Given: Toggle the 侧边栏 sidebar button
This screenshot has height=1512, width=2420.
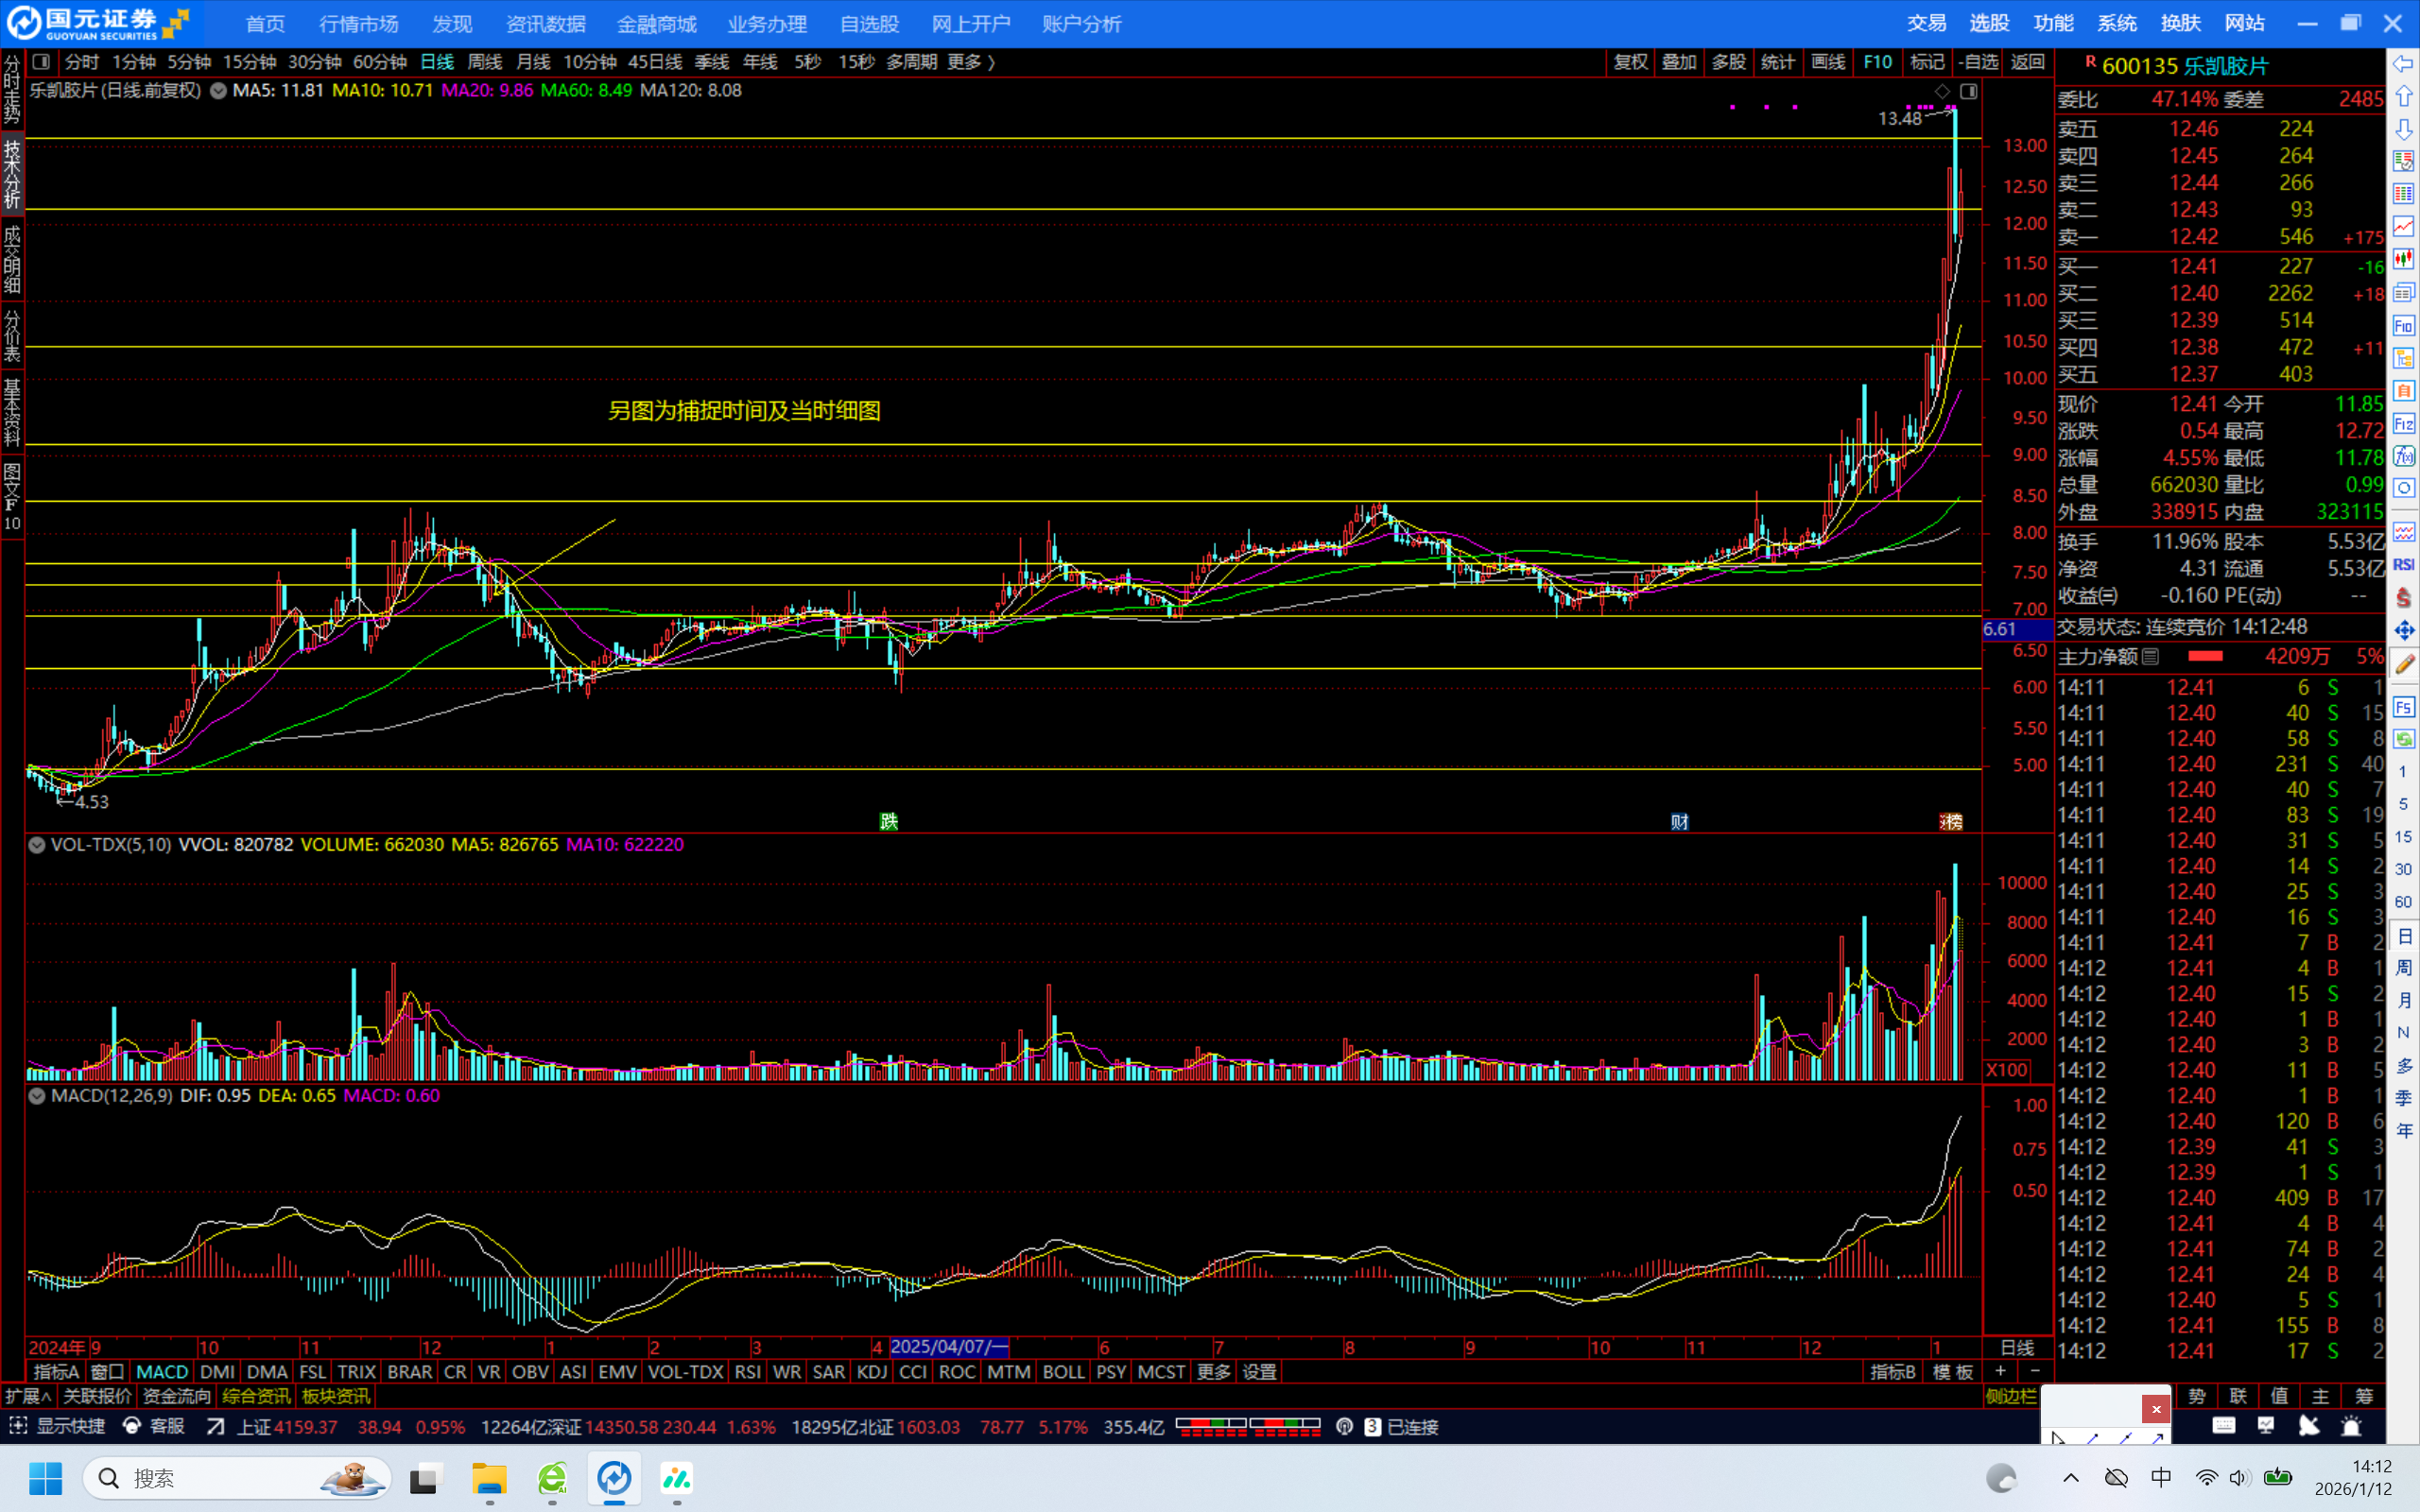Looking at the screenshot, I should click(x=2011, y=1396).
